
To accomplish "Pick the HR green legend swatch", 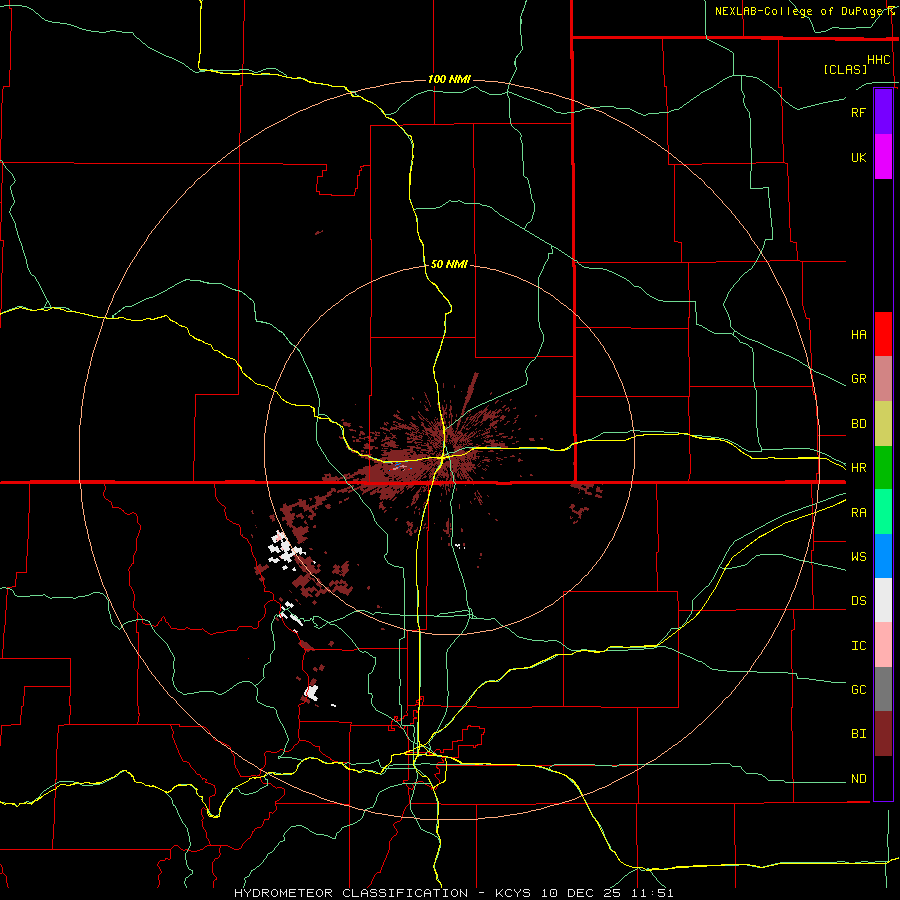I will 883,467.
